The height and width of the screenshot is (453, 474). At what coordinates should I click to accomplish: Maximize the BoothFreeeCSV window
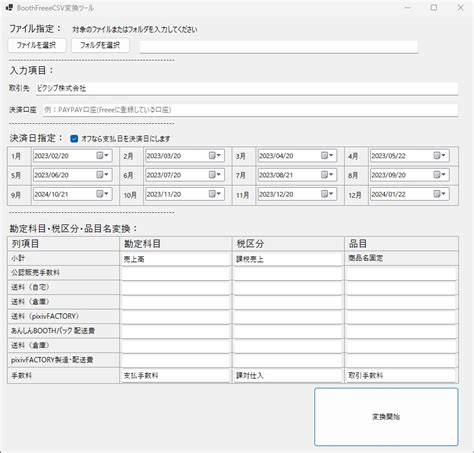click(434, 8)
